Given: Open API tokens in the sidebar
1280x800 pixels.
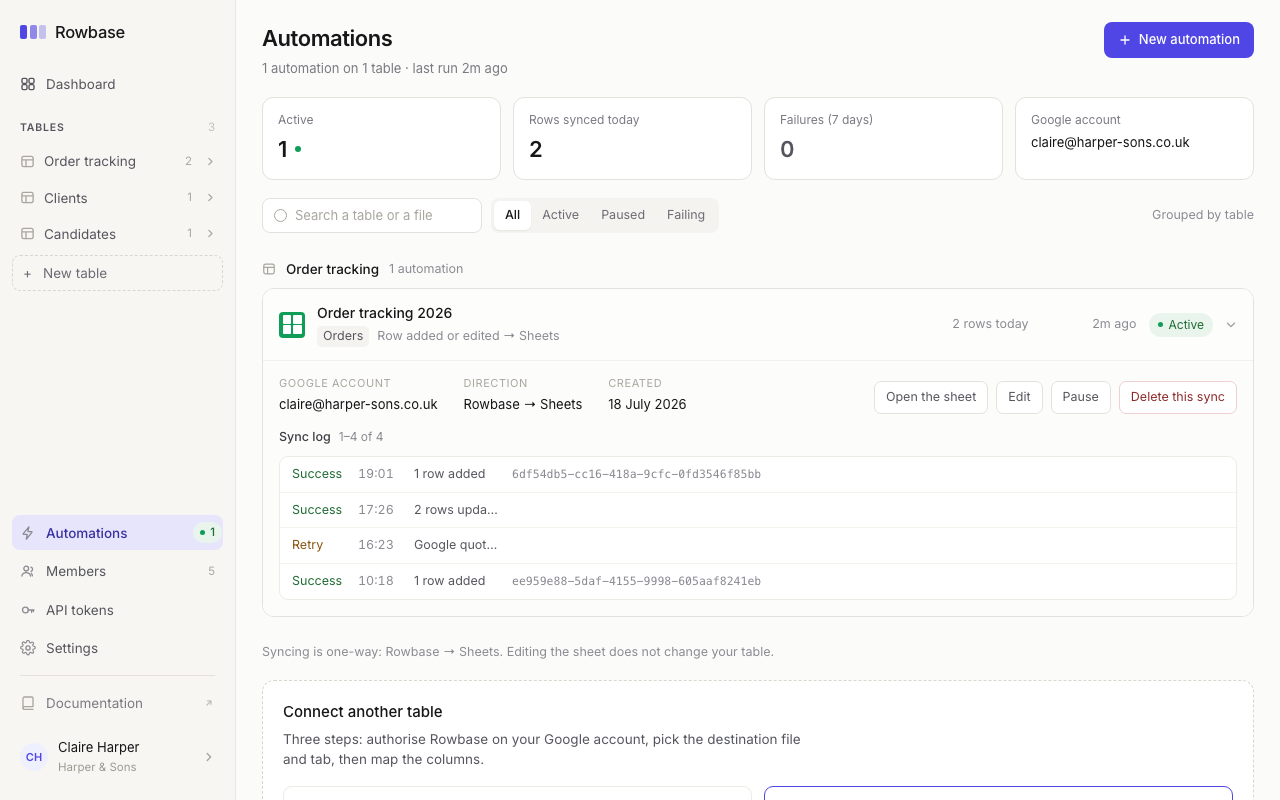Looking at the screenshot, I should click(117, 610).
